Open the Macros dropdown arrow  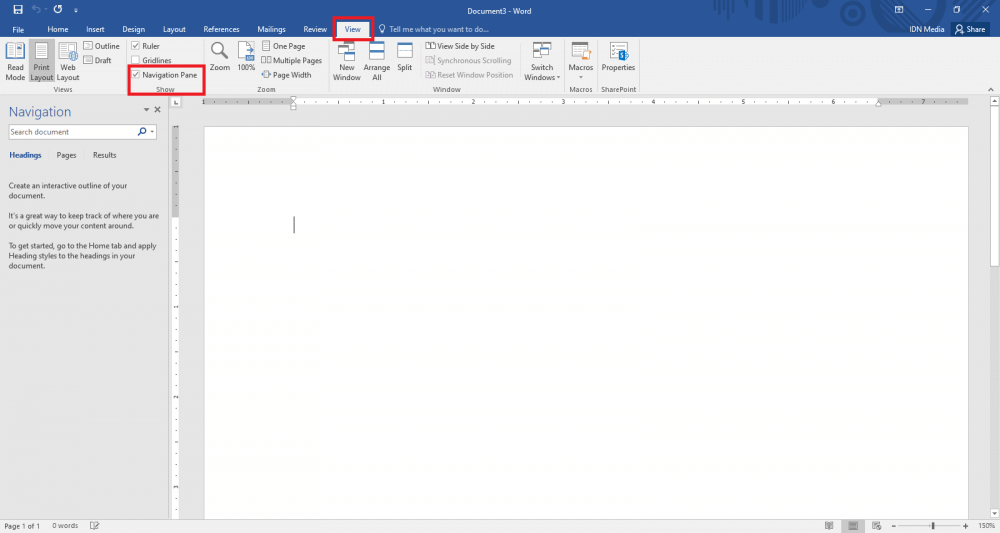pos(580,77)
